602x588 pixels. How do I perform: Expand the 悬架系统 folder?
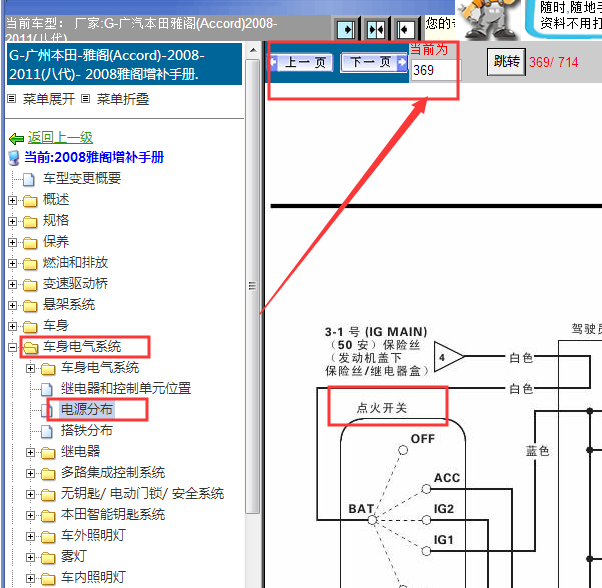tap(12, 306)
